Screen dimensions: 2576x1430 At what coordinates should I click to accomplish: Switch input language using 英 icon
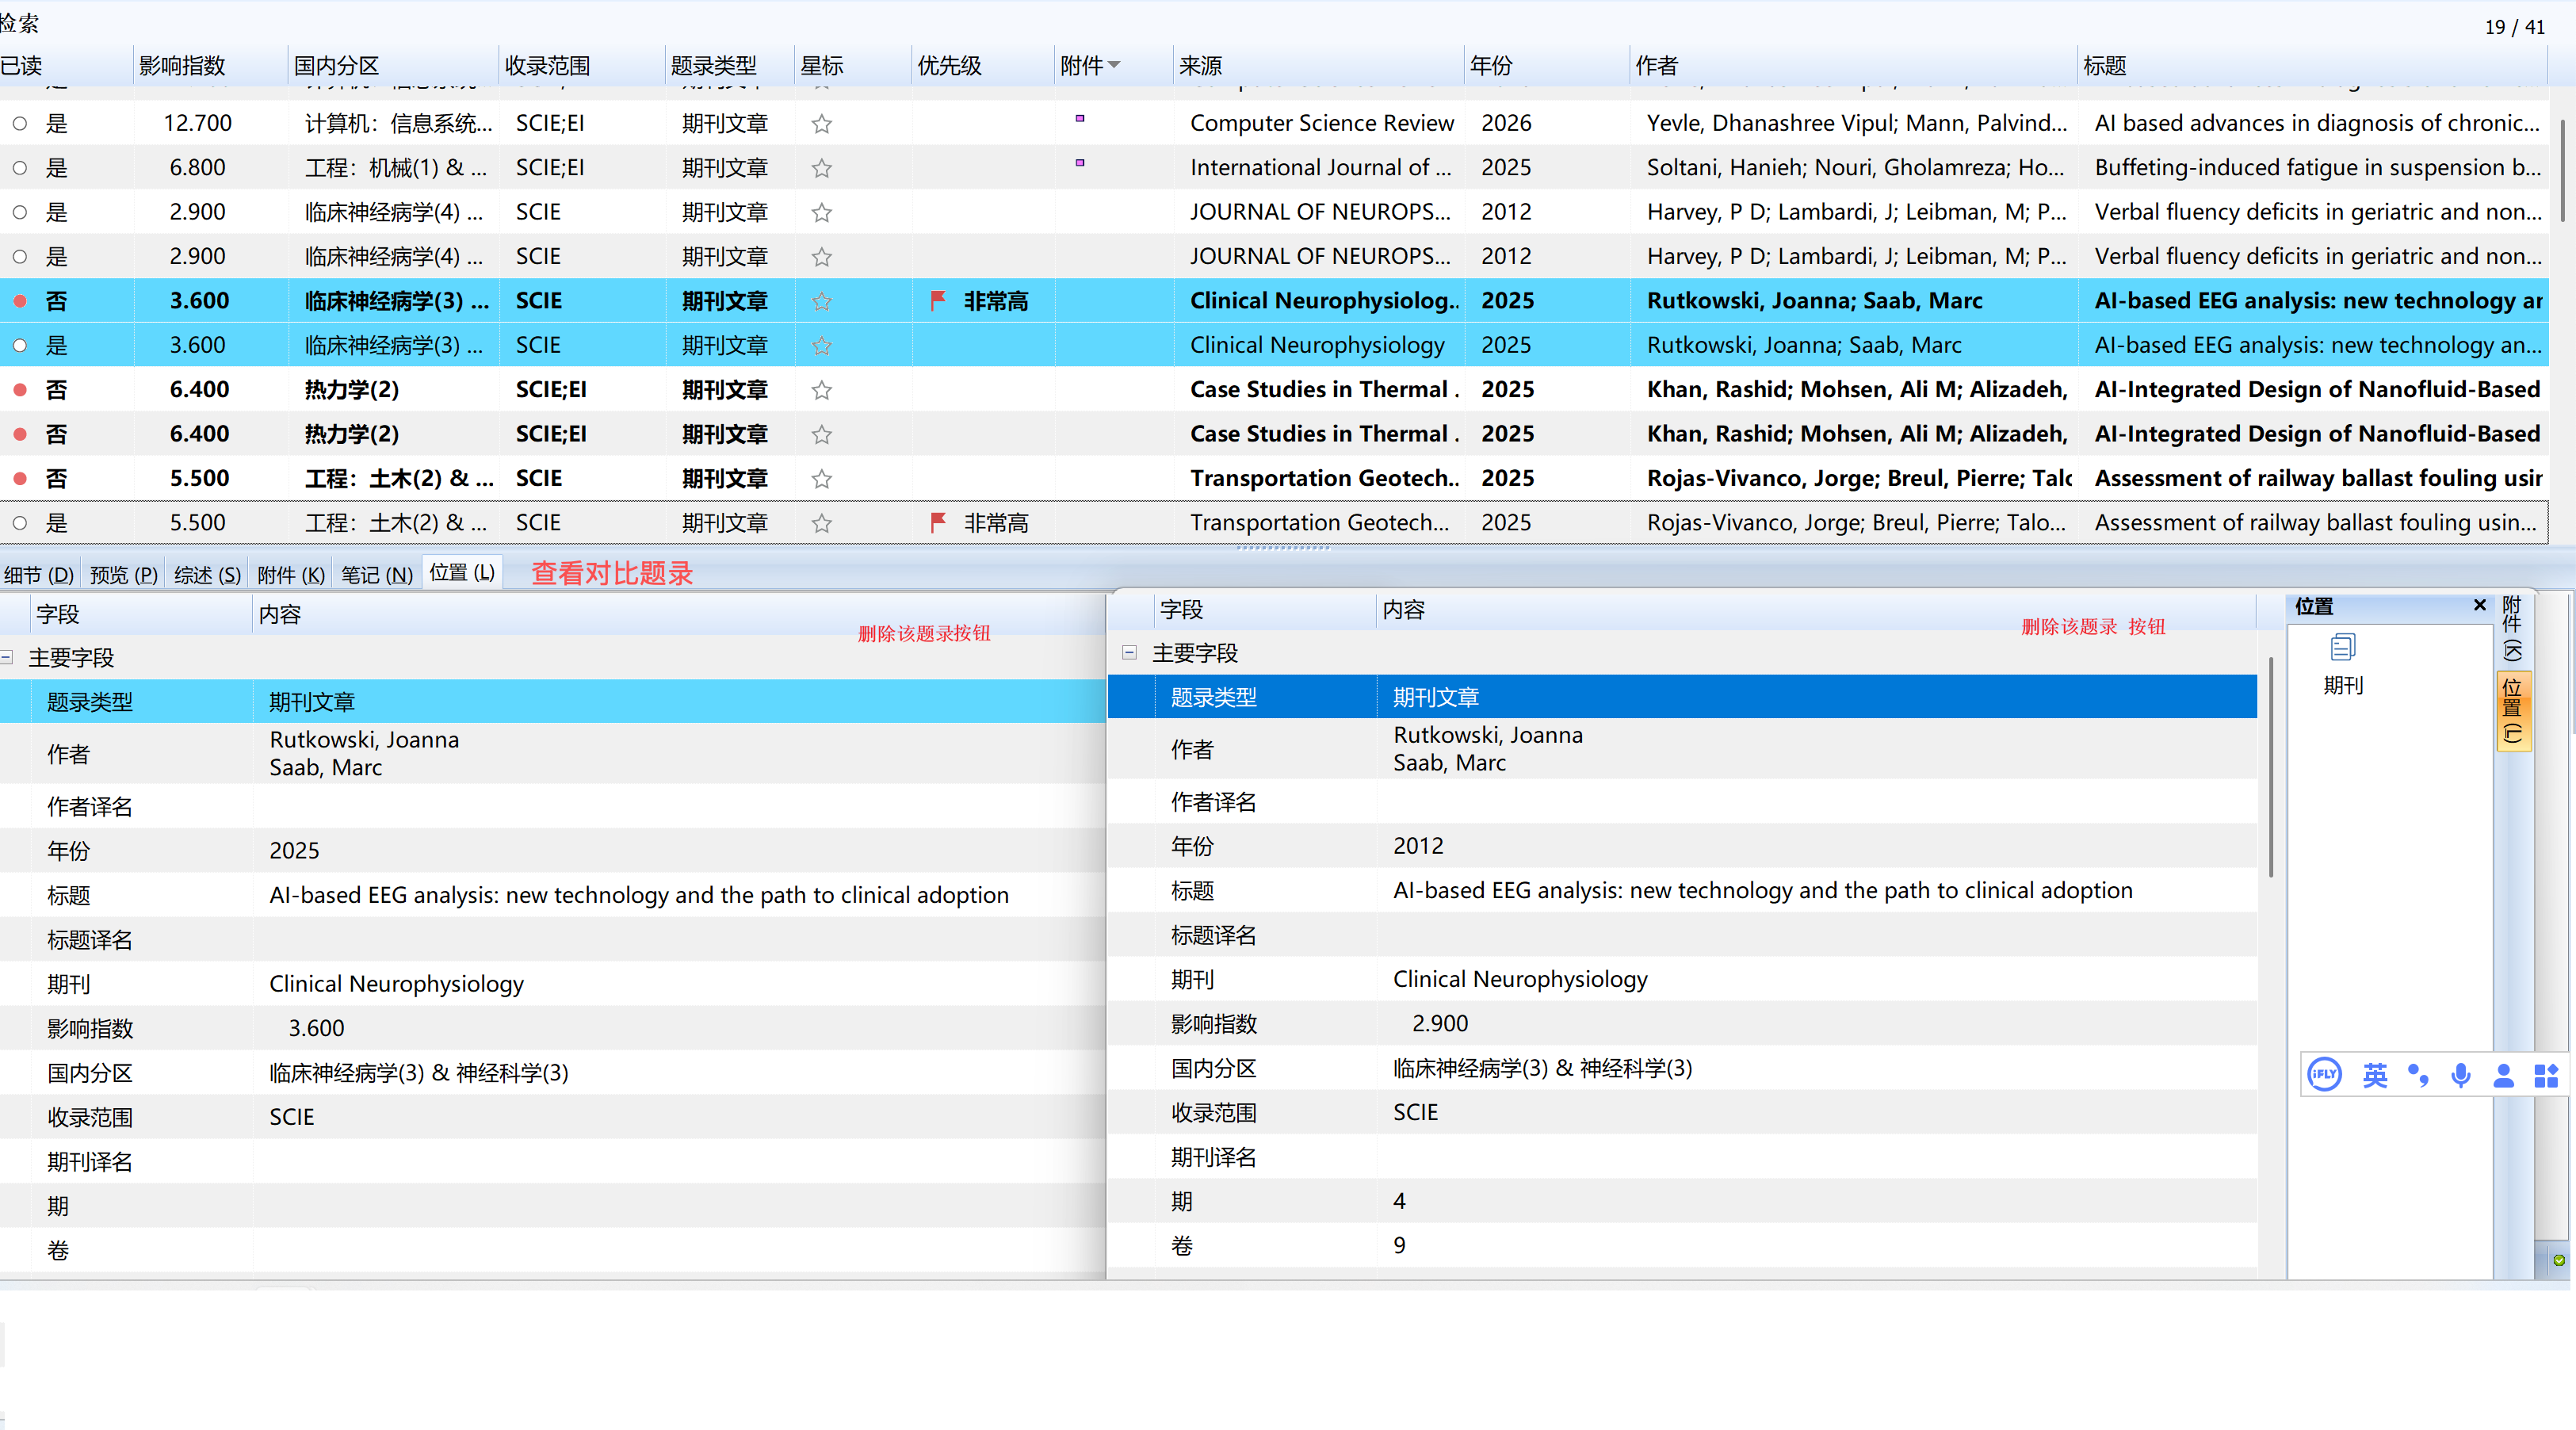tap(2375, 1075)
